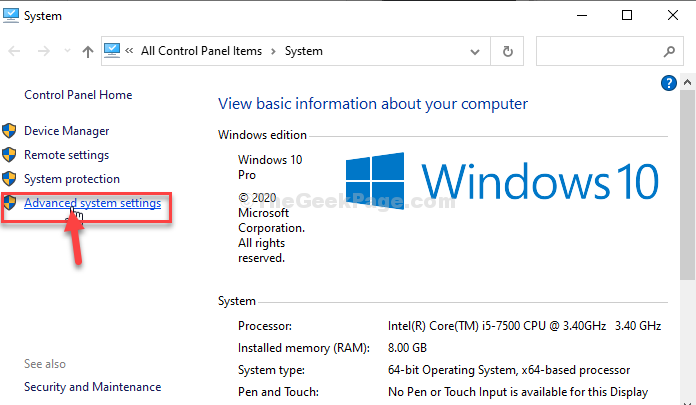Open Advanced system settings
Viewport: 696px width, 405px height.
[x=92, y=203]
